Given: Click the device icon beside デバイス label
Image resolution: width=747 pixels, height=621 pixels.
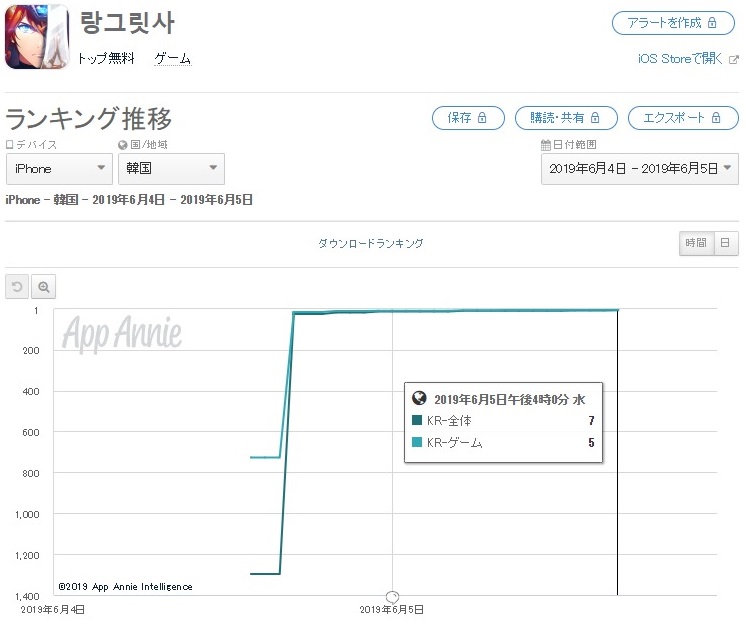Looking at the screenshot, I should click(10, 145).
